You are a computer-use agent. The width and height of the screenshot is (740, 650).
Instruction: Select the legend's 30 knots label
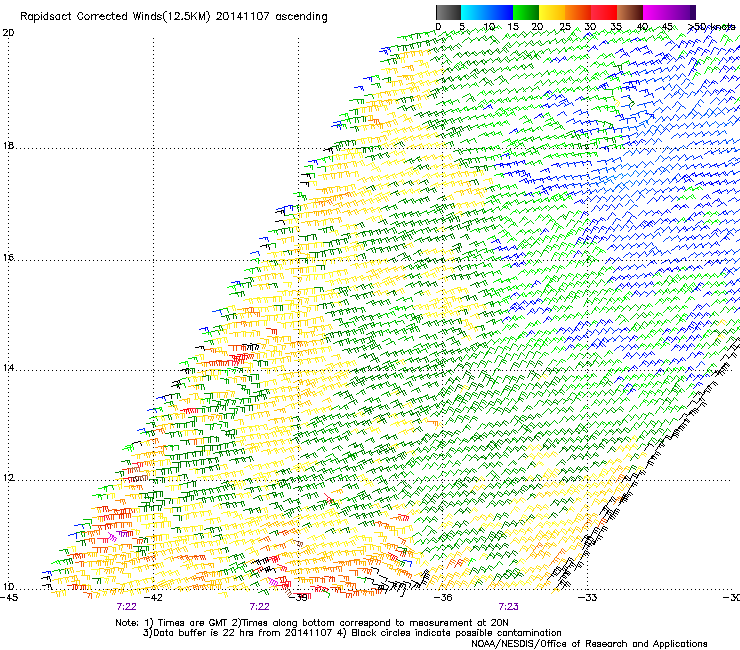coord(590,27)
